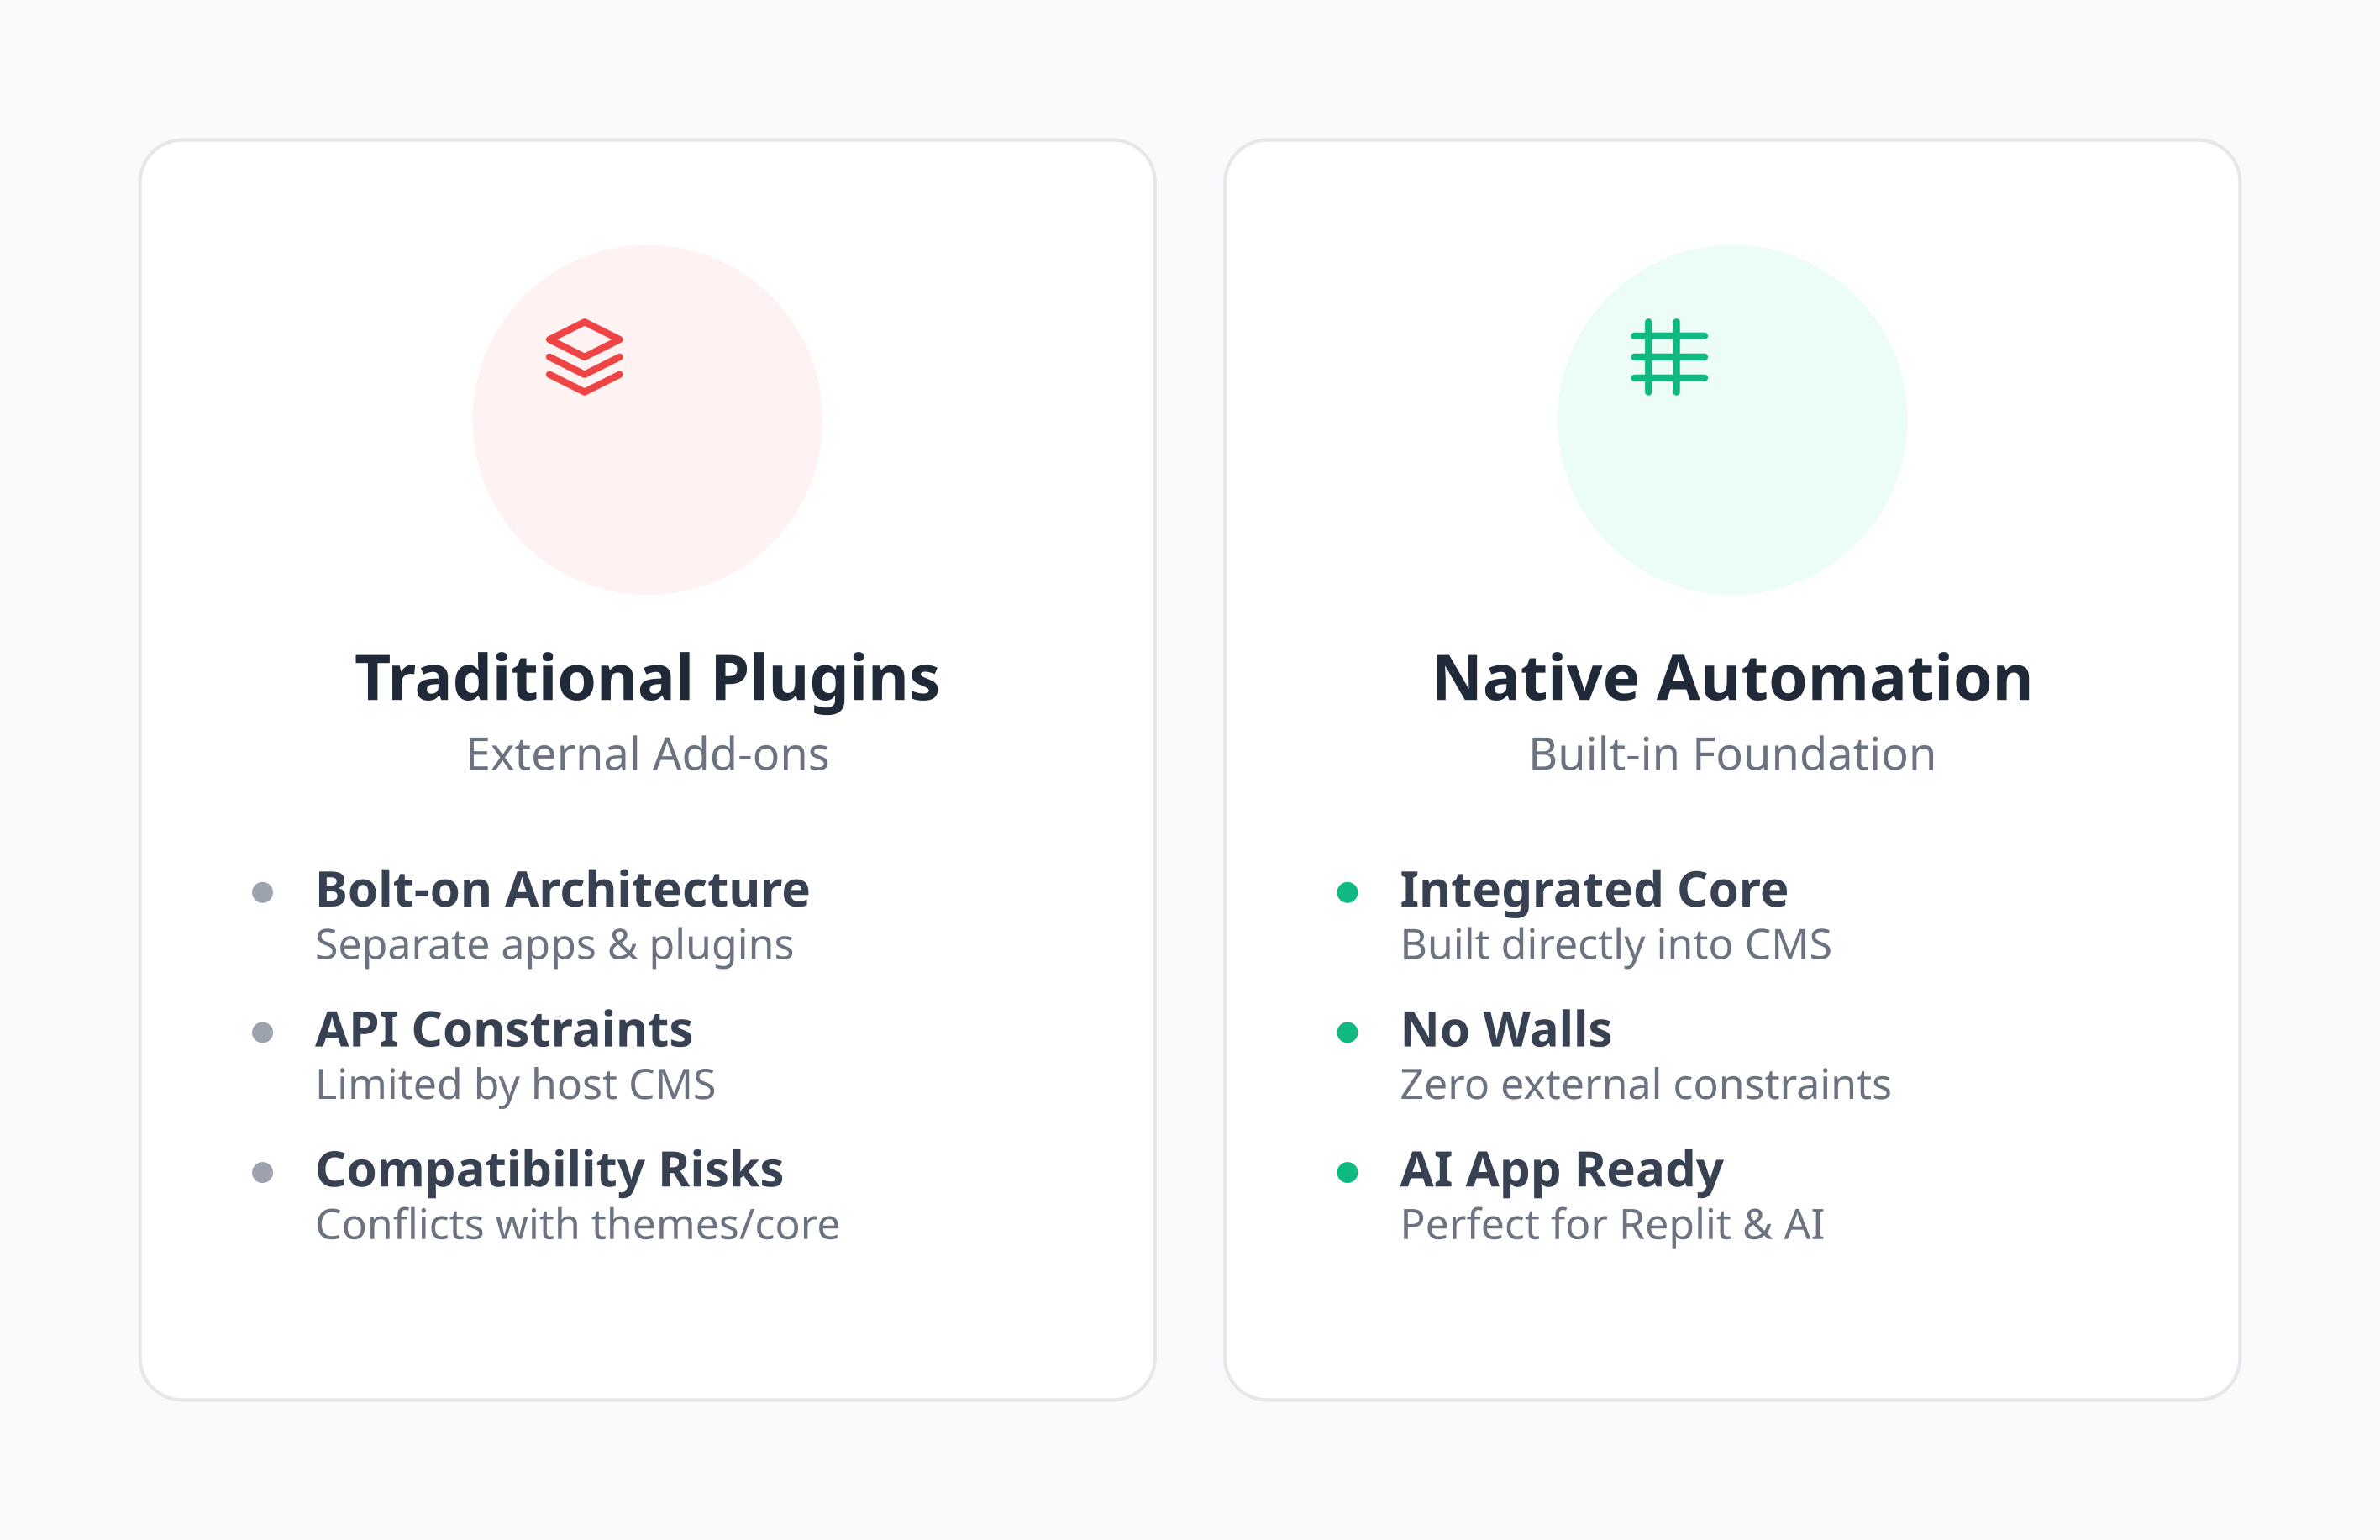Select the Traditional Plugins heading
This screenshot has width=2380, height=1540.
click(x=647, y=679)
